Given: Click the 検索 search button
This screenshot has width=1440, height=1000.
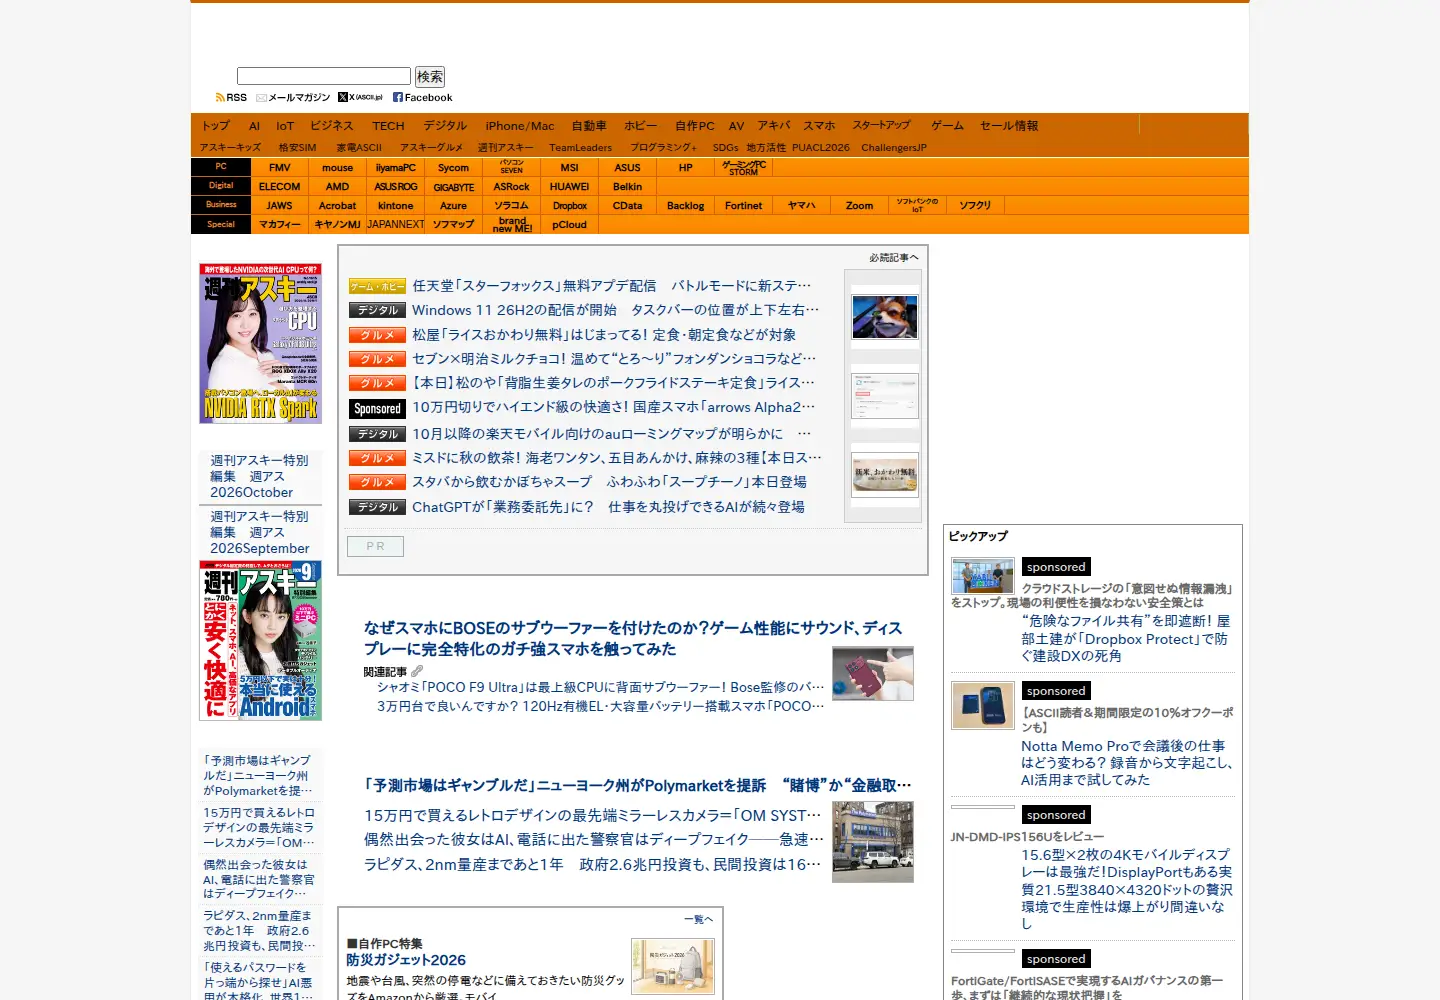Looking at the screenshot, I should pyautogui.click(x=430, y=77).
